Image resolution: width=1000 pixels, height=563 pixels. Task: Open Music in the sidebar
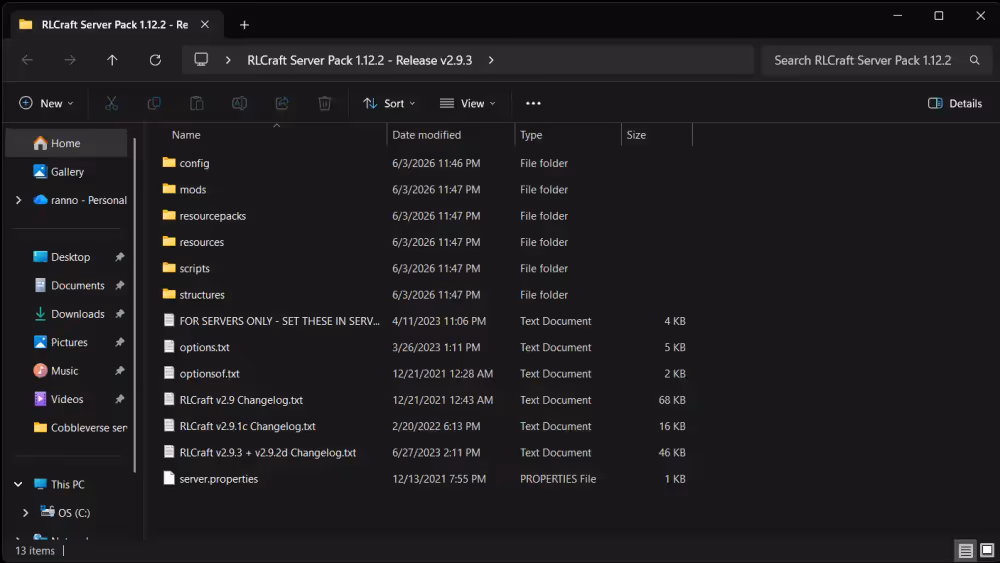coord(64,370)
